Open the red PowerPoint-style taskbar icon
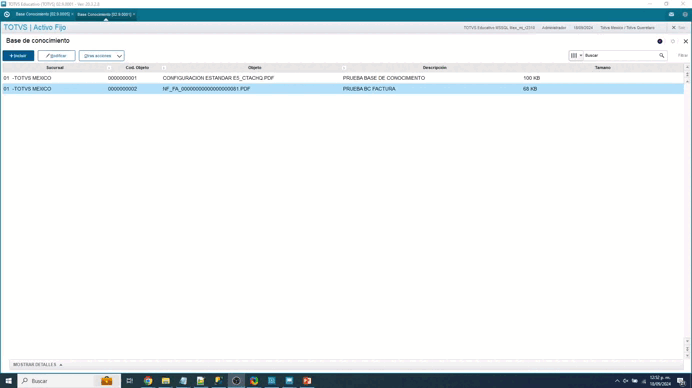Viewport: 692px width, 388px height. coord(307,380)
